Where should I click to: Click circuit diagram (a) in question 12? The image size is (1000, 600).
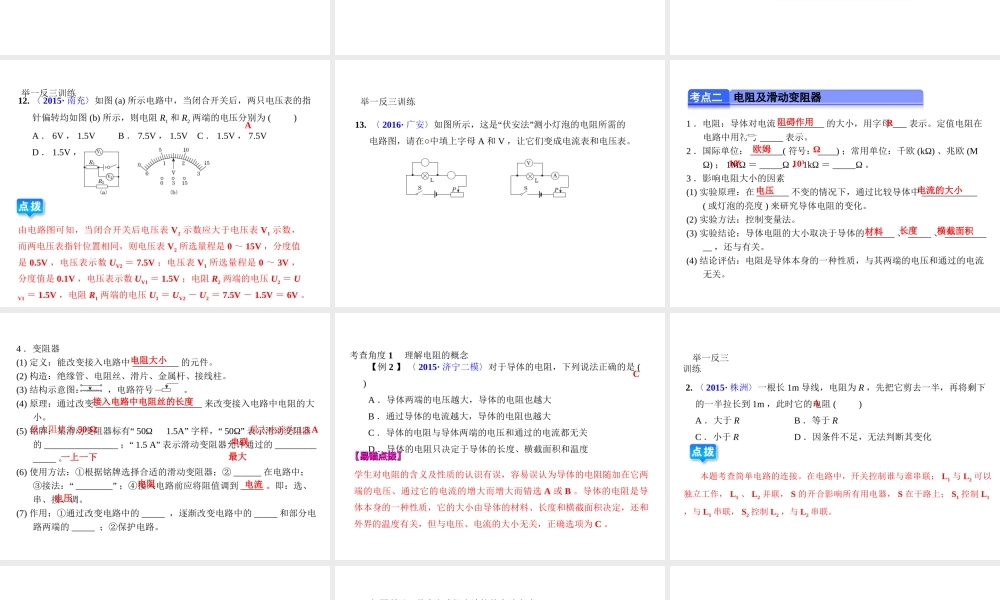pyautogui.click(x=102, y=170)
